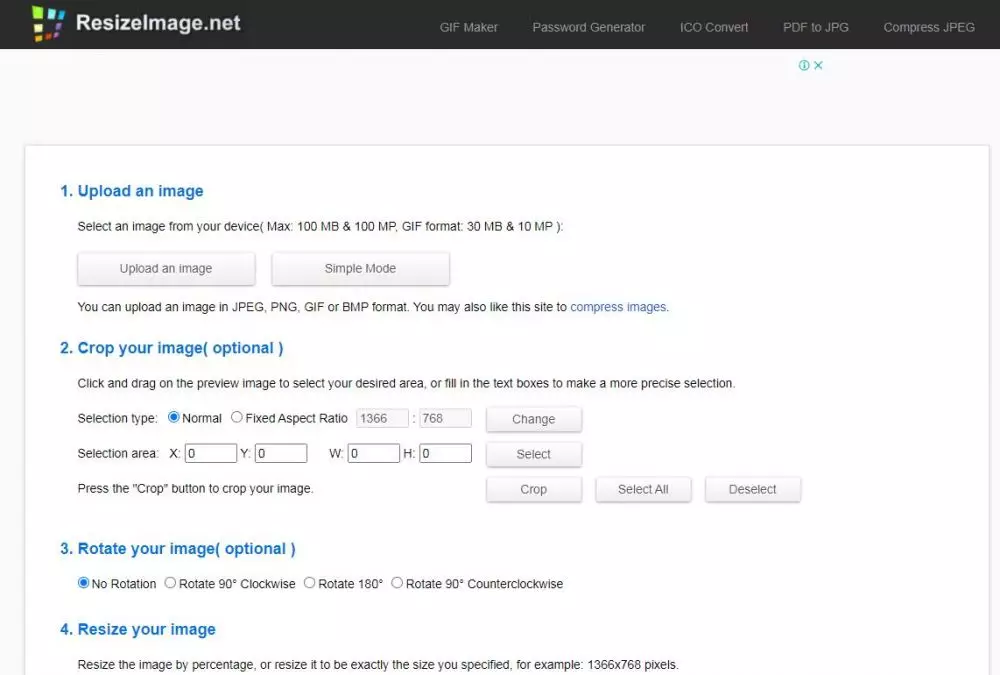
Task: Open the GIF Maker menu item
Action: (468, 27)
